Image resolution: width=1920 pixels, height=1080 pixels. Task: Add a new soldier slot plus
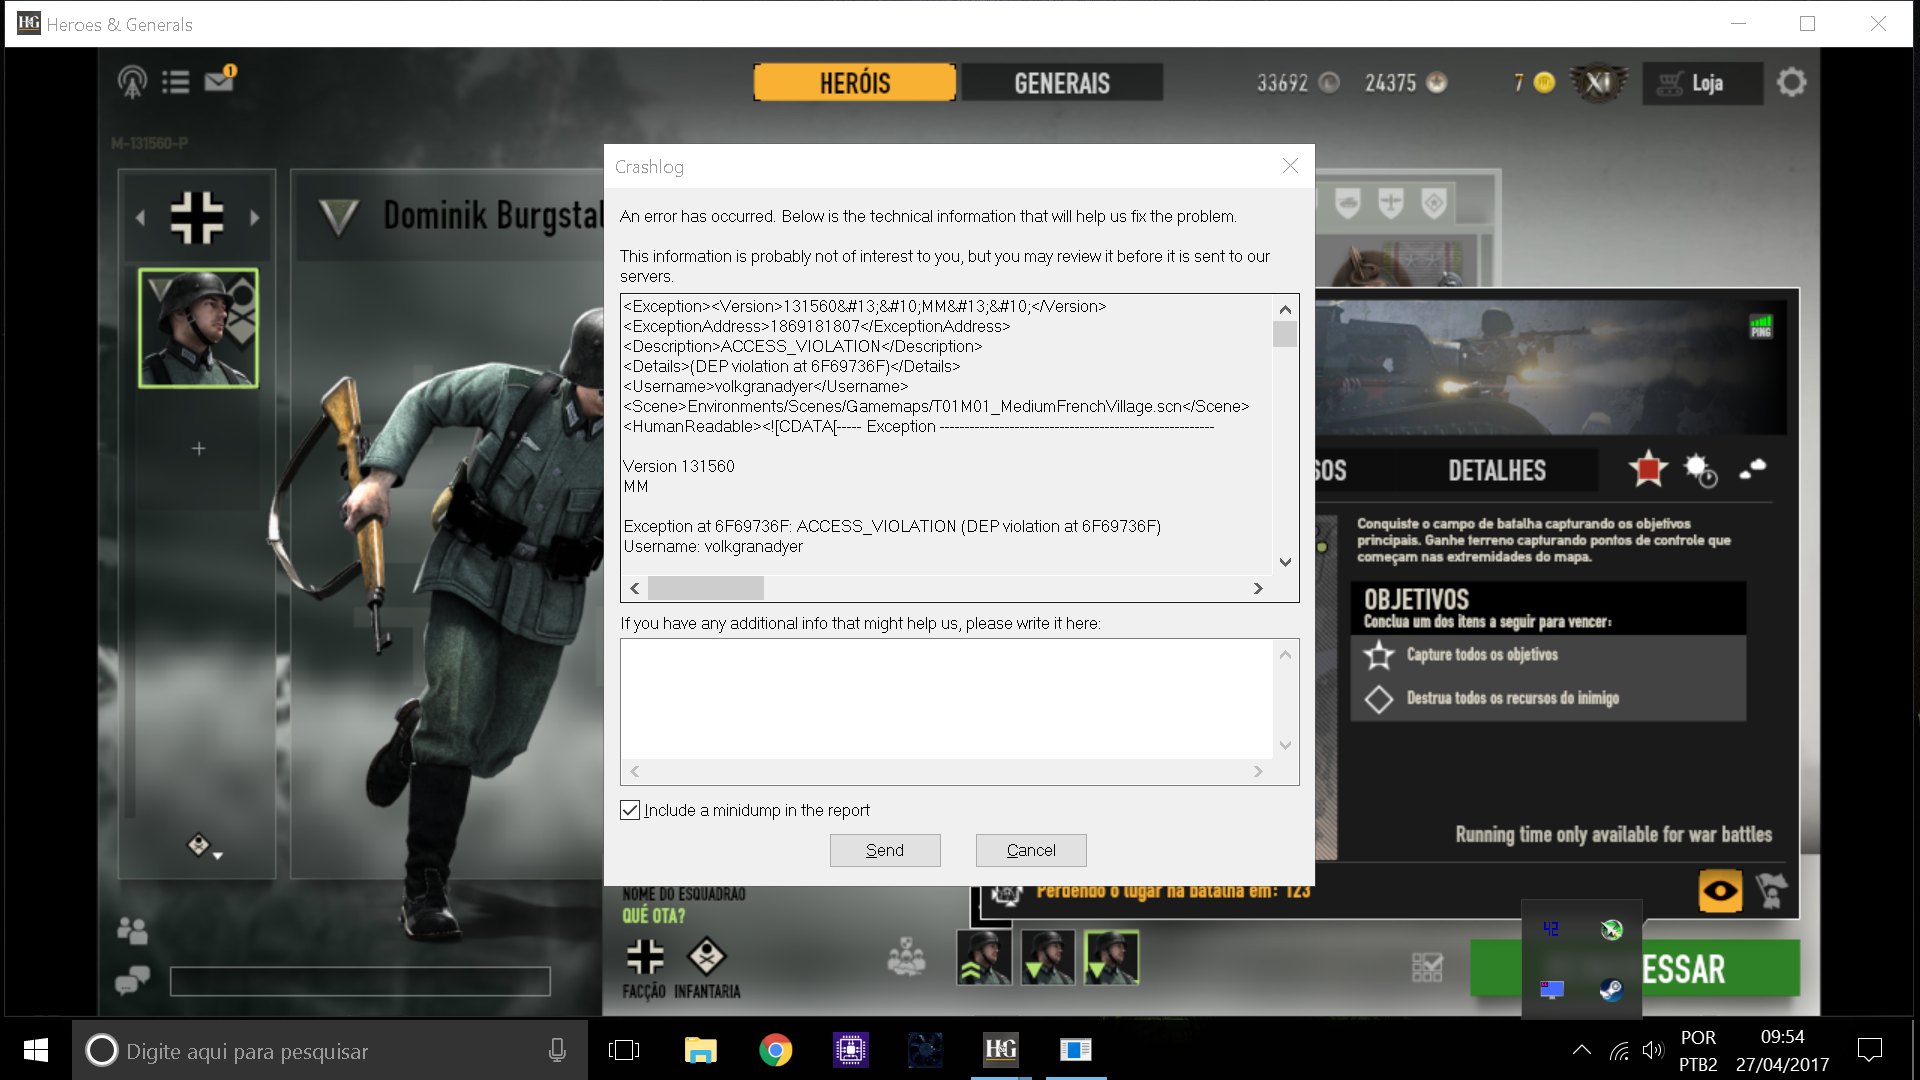tap(198, 448)
